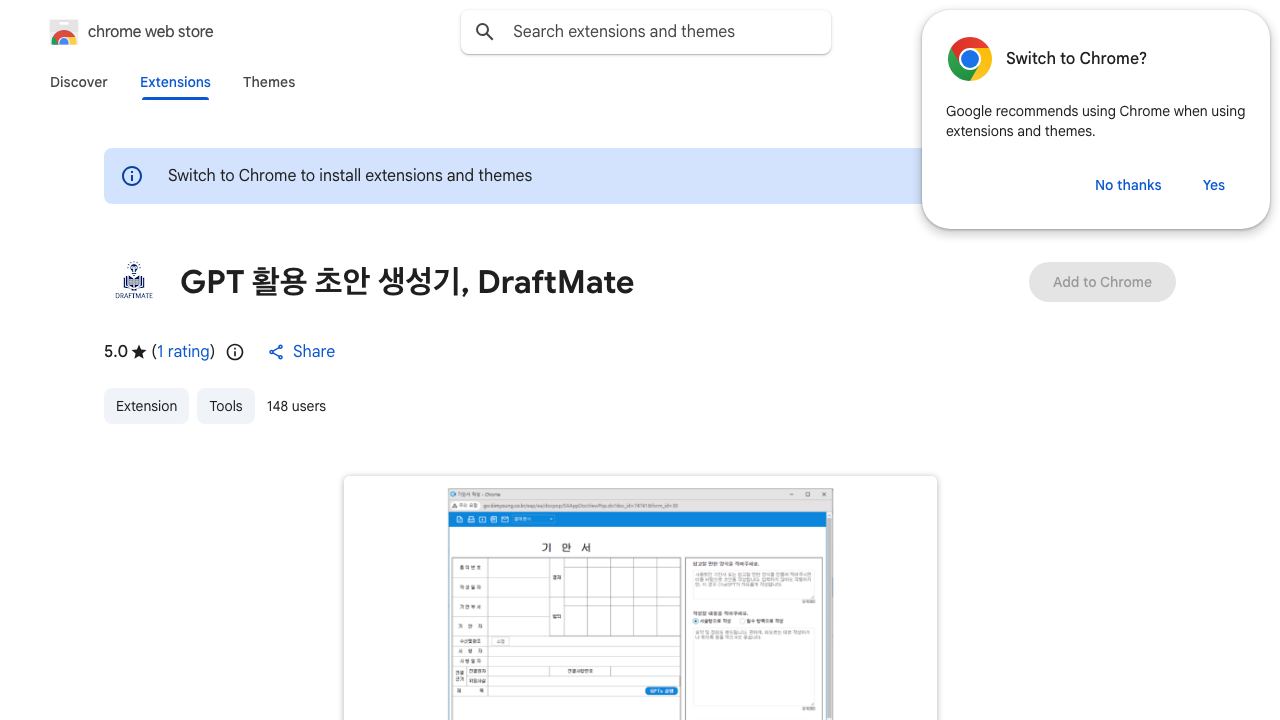Click the Tools category chip
Image resolution: width=1280 pixels, height=720 pixels.
(226, 406)
